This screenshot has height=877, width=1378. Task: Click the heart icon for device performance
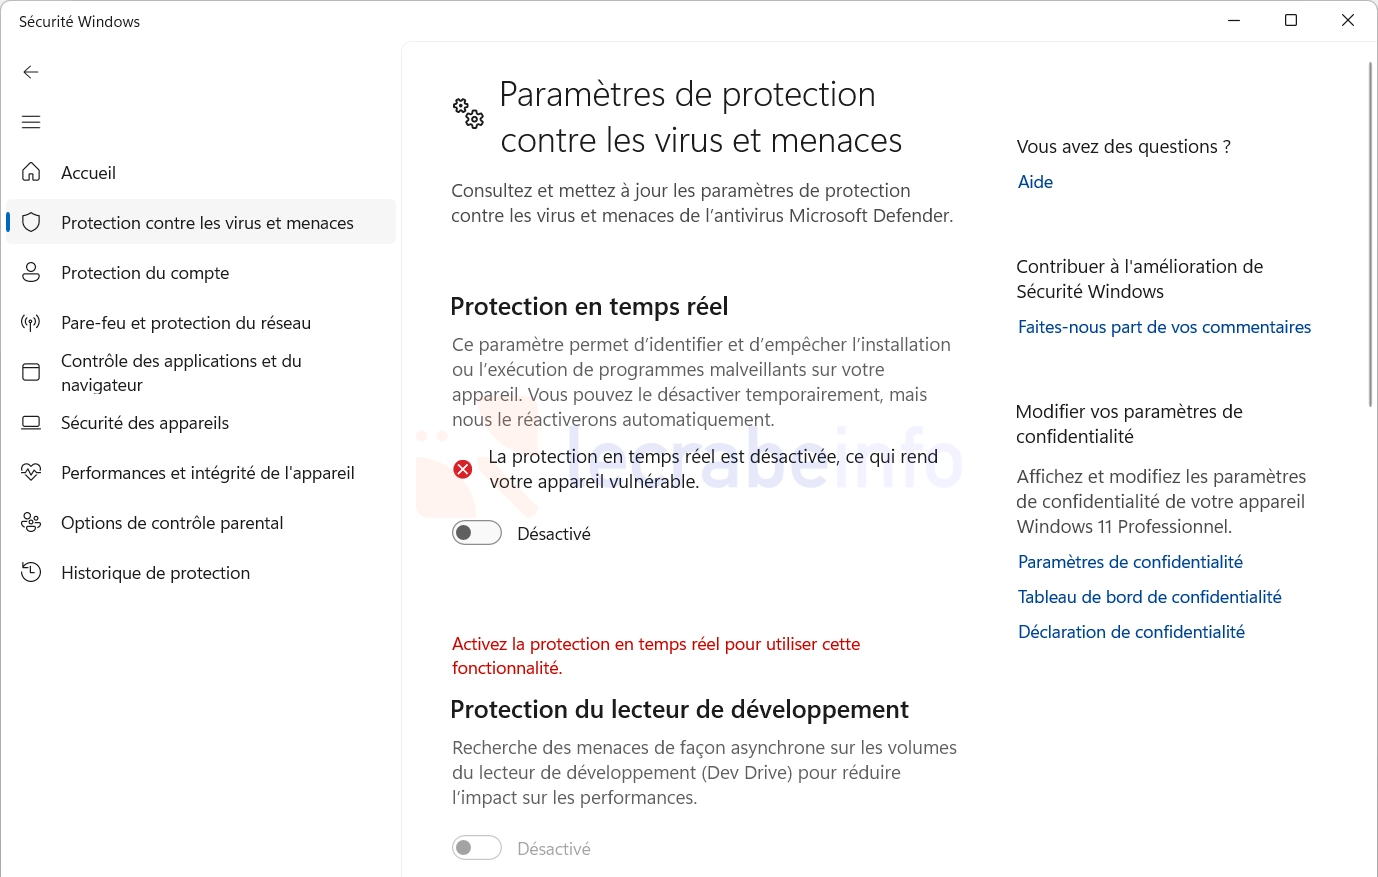pos(31,472)
